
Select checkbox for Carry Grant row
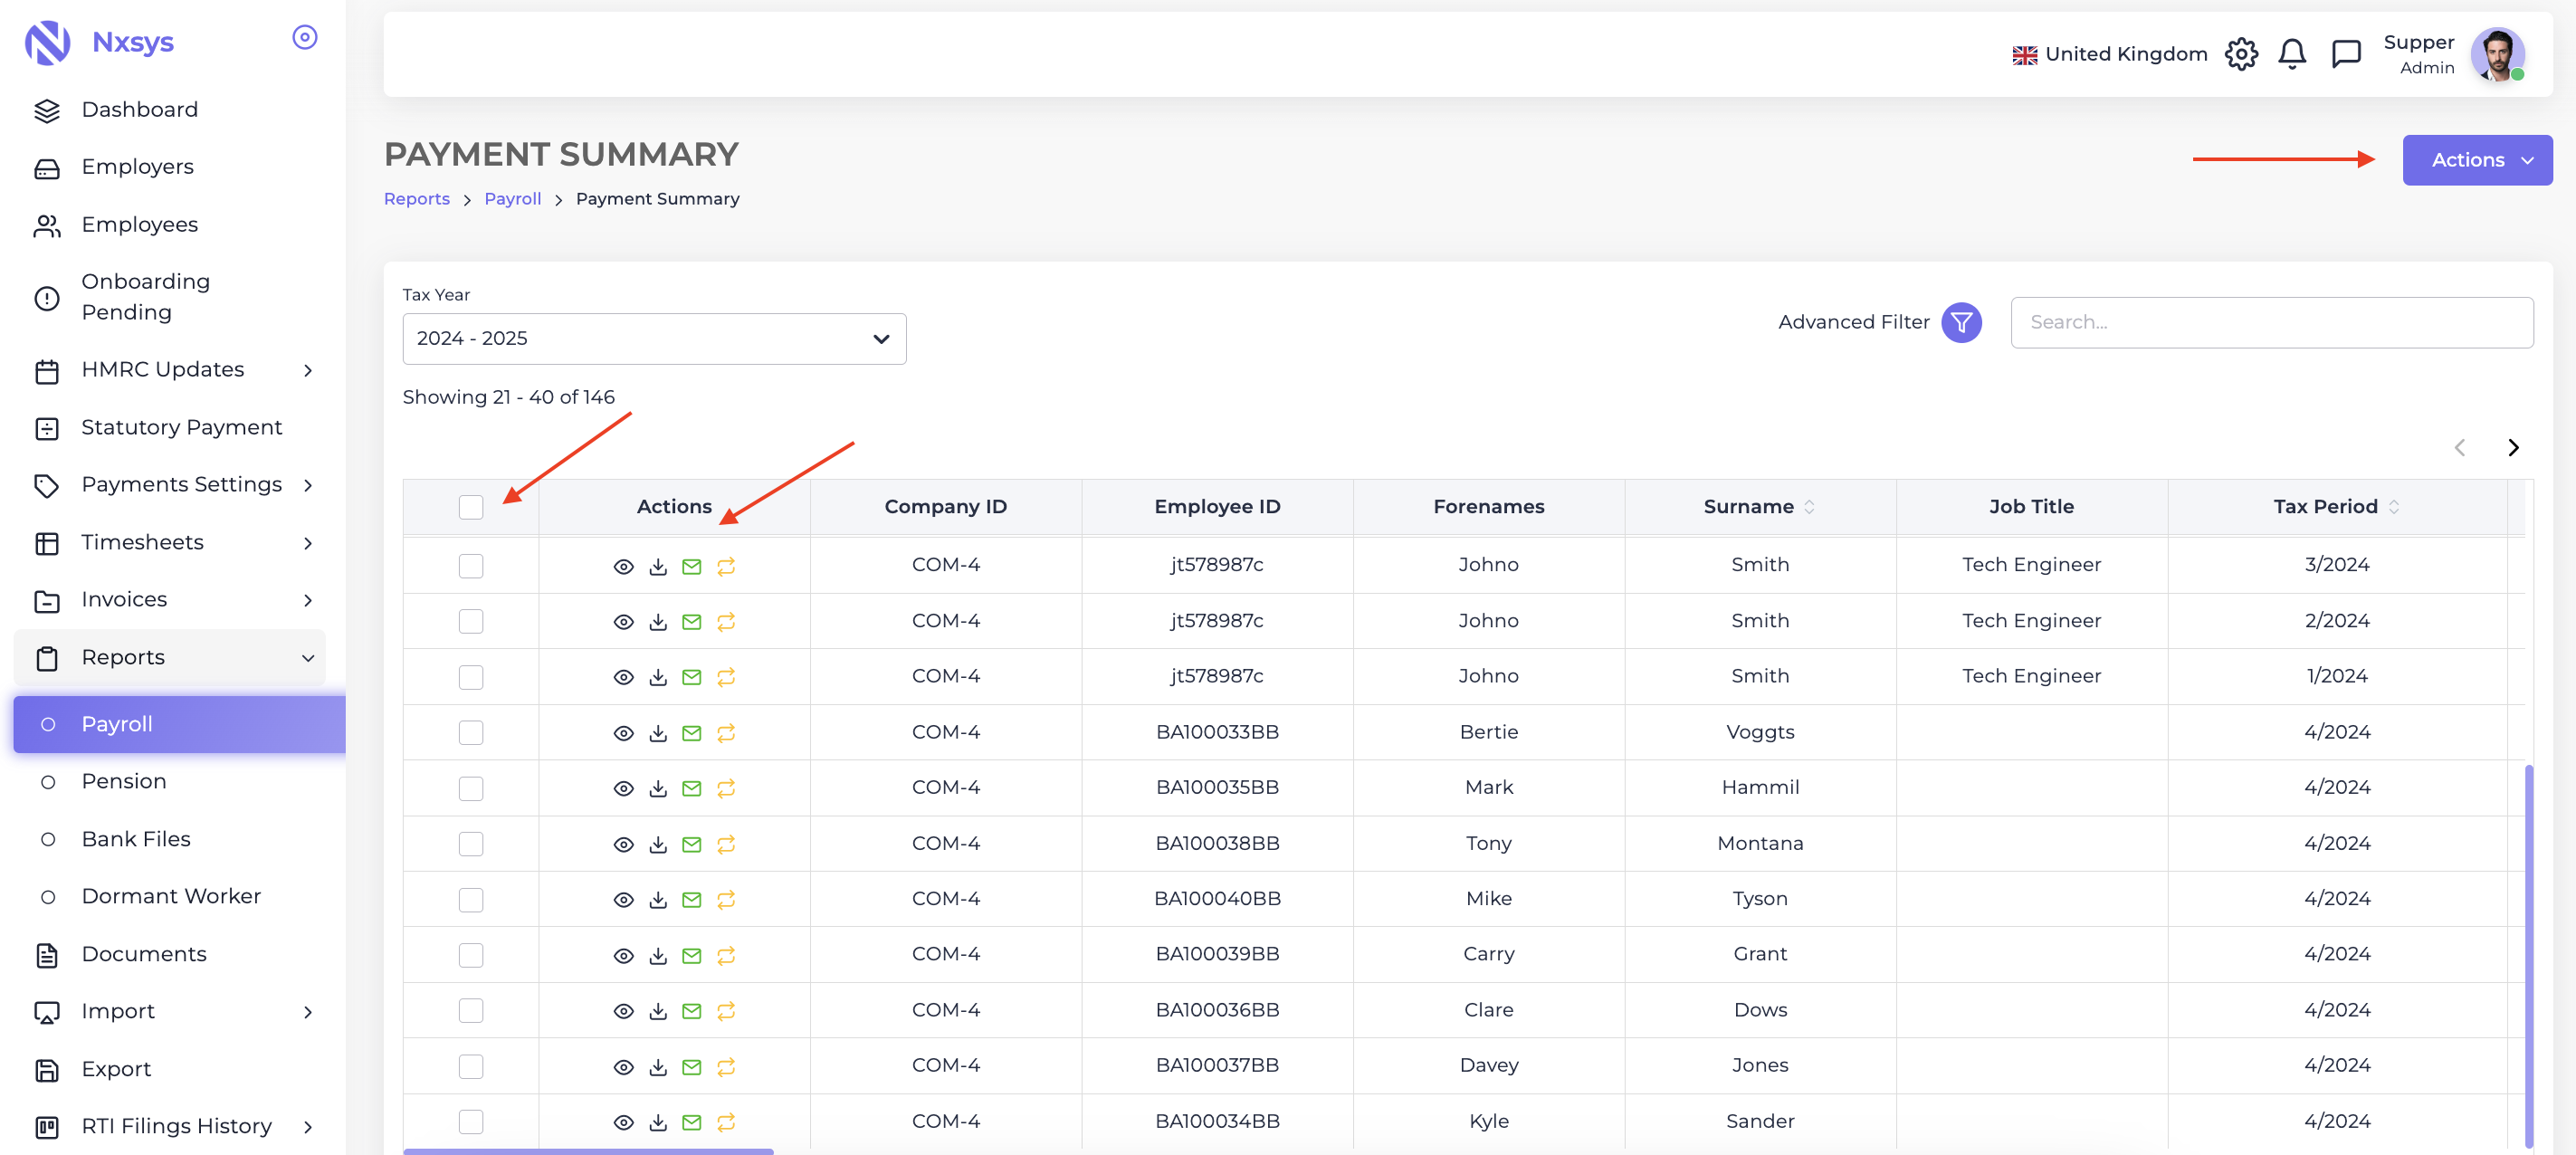[471, 955]
